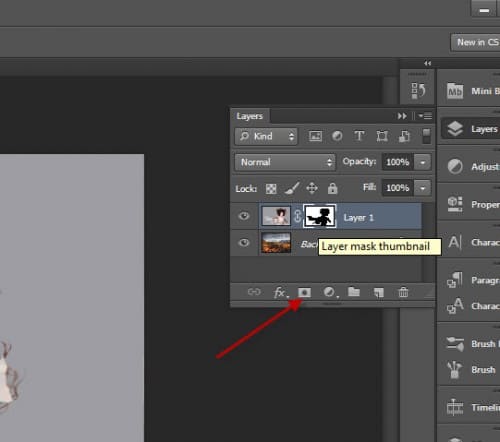Screen dimensions: 500x442
Task: Click the shape layer filter icon
Action: 382,136
